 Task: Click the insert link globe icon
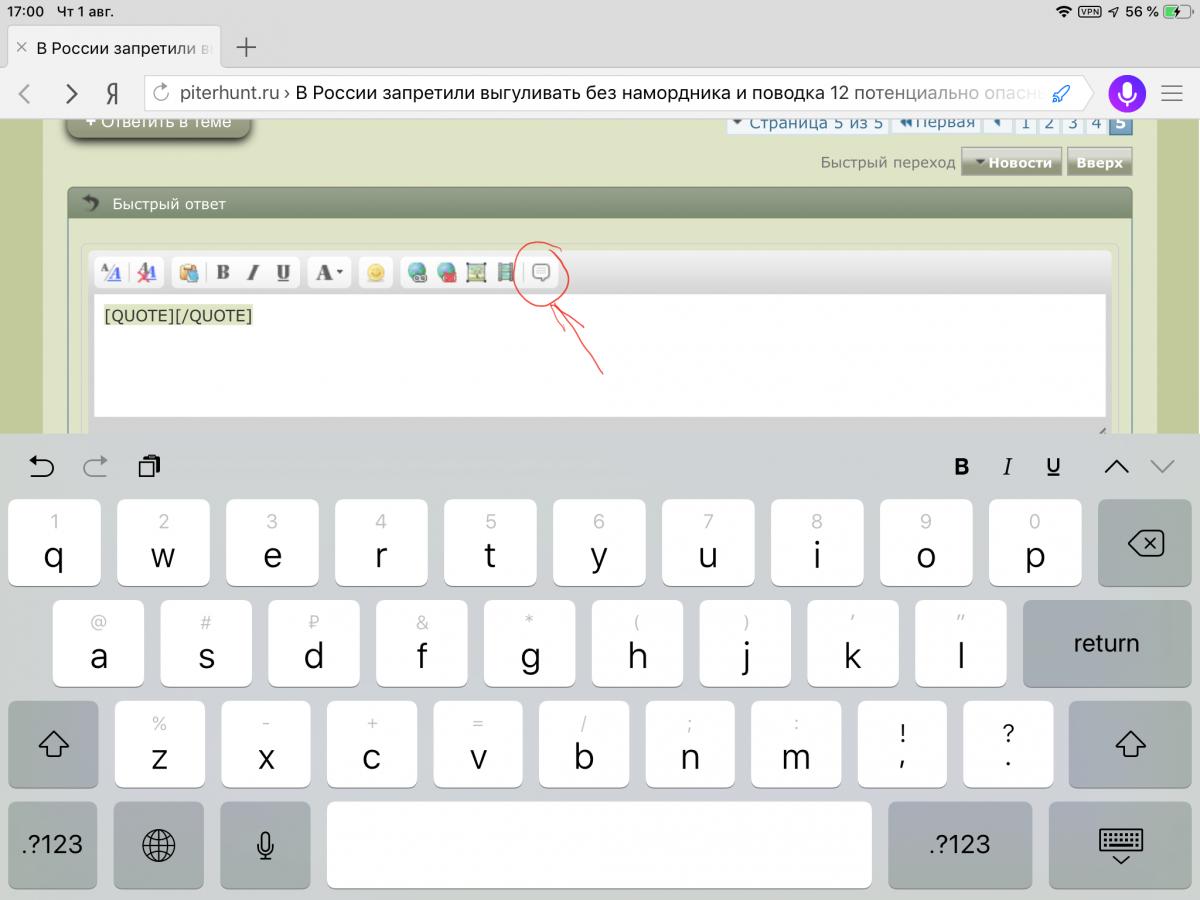click(418, 272)
